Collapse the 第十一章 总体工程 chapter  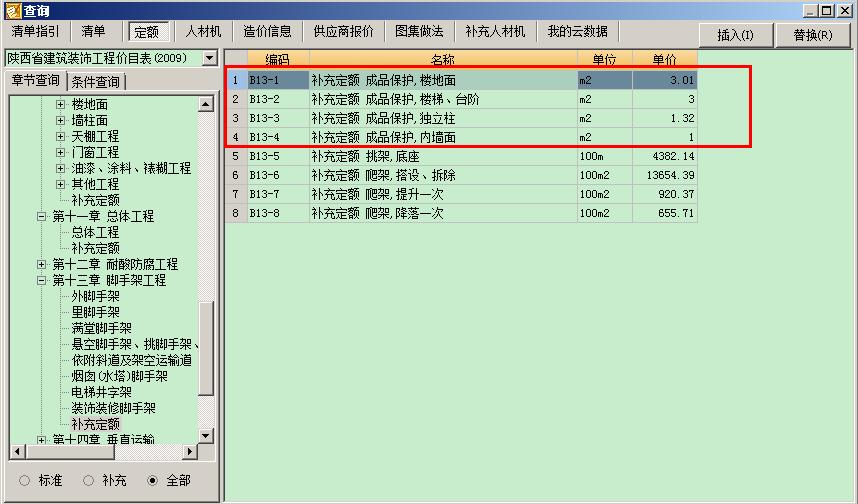coord(41,216)
